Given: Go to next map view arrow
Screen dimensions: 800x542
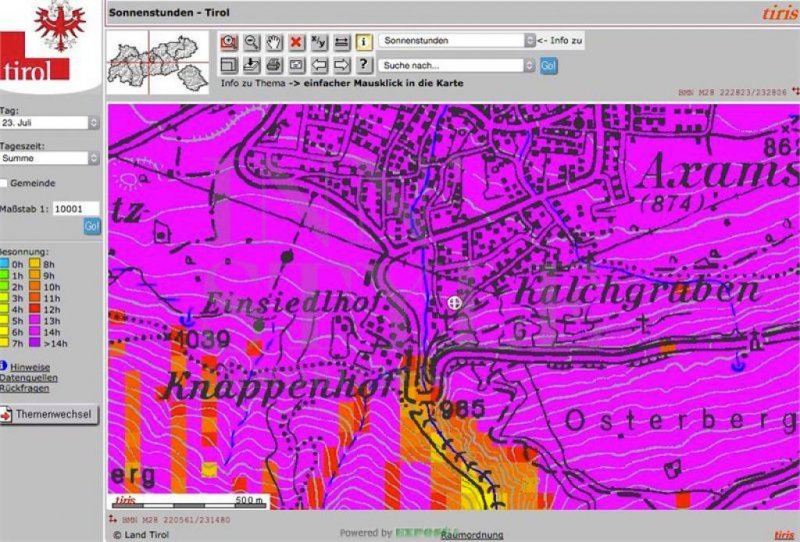Looking at the screenshot, I should [342, 65].
